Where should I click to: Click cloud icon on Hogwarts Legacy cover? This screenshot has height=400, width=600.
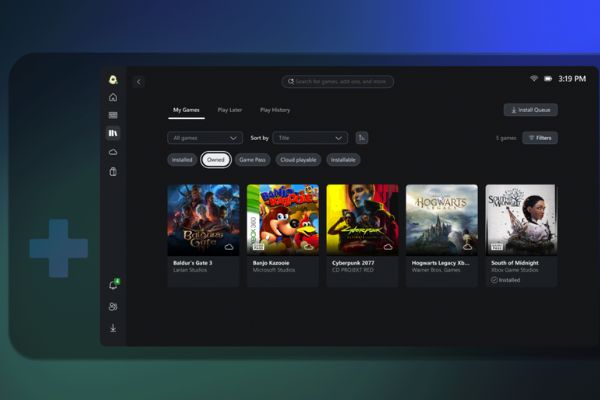(x=467, y=247)
